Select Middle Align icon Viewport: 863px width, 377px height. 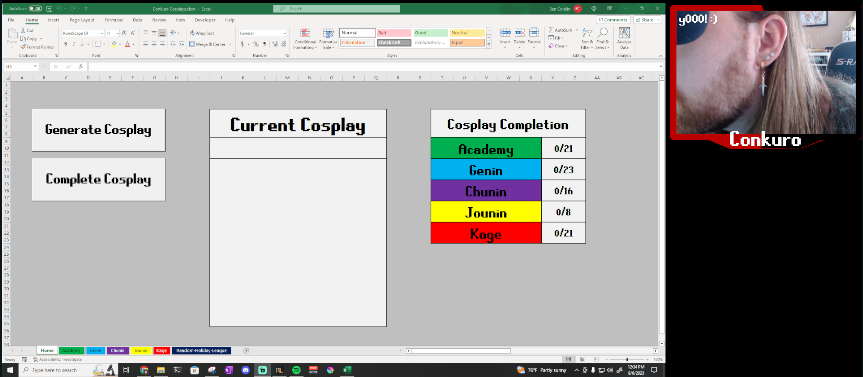click(154, 33)
